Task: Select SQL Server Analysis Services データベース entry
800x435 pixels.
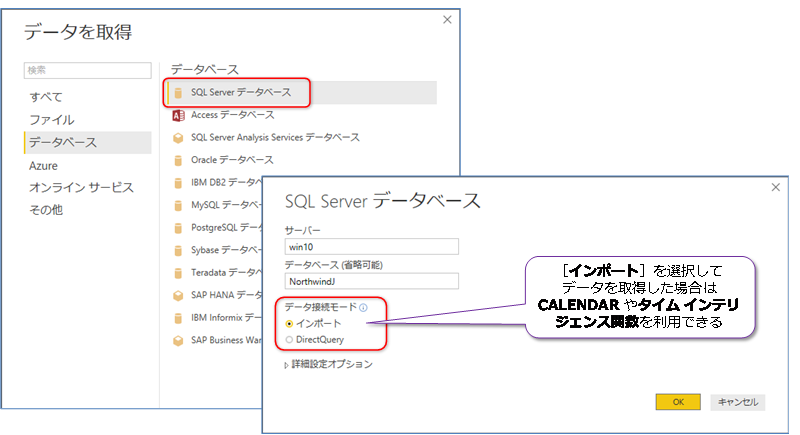Action: (x=275, y=138)
